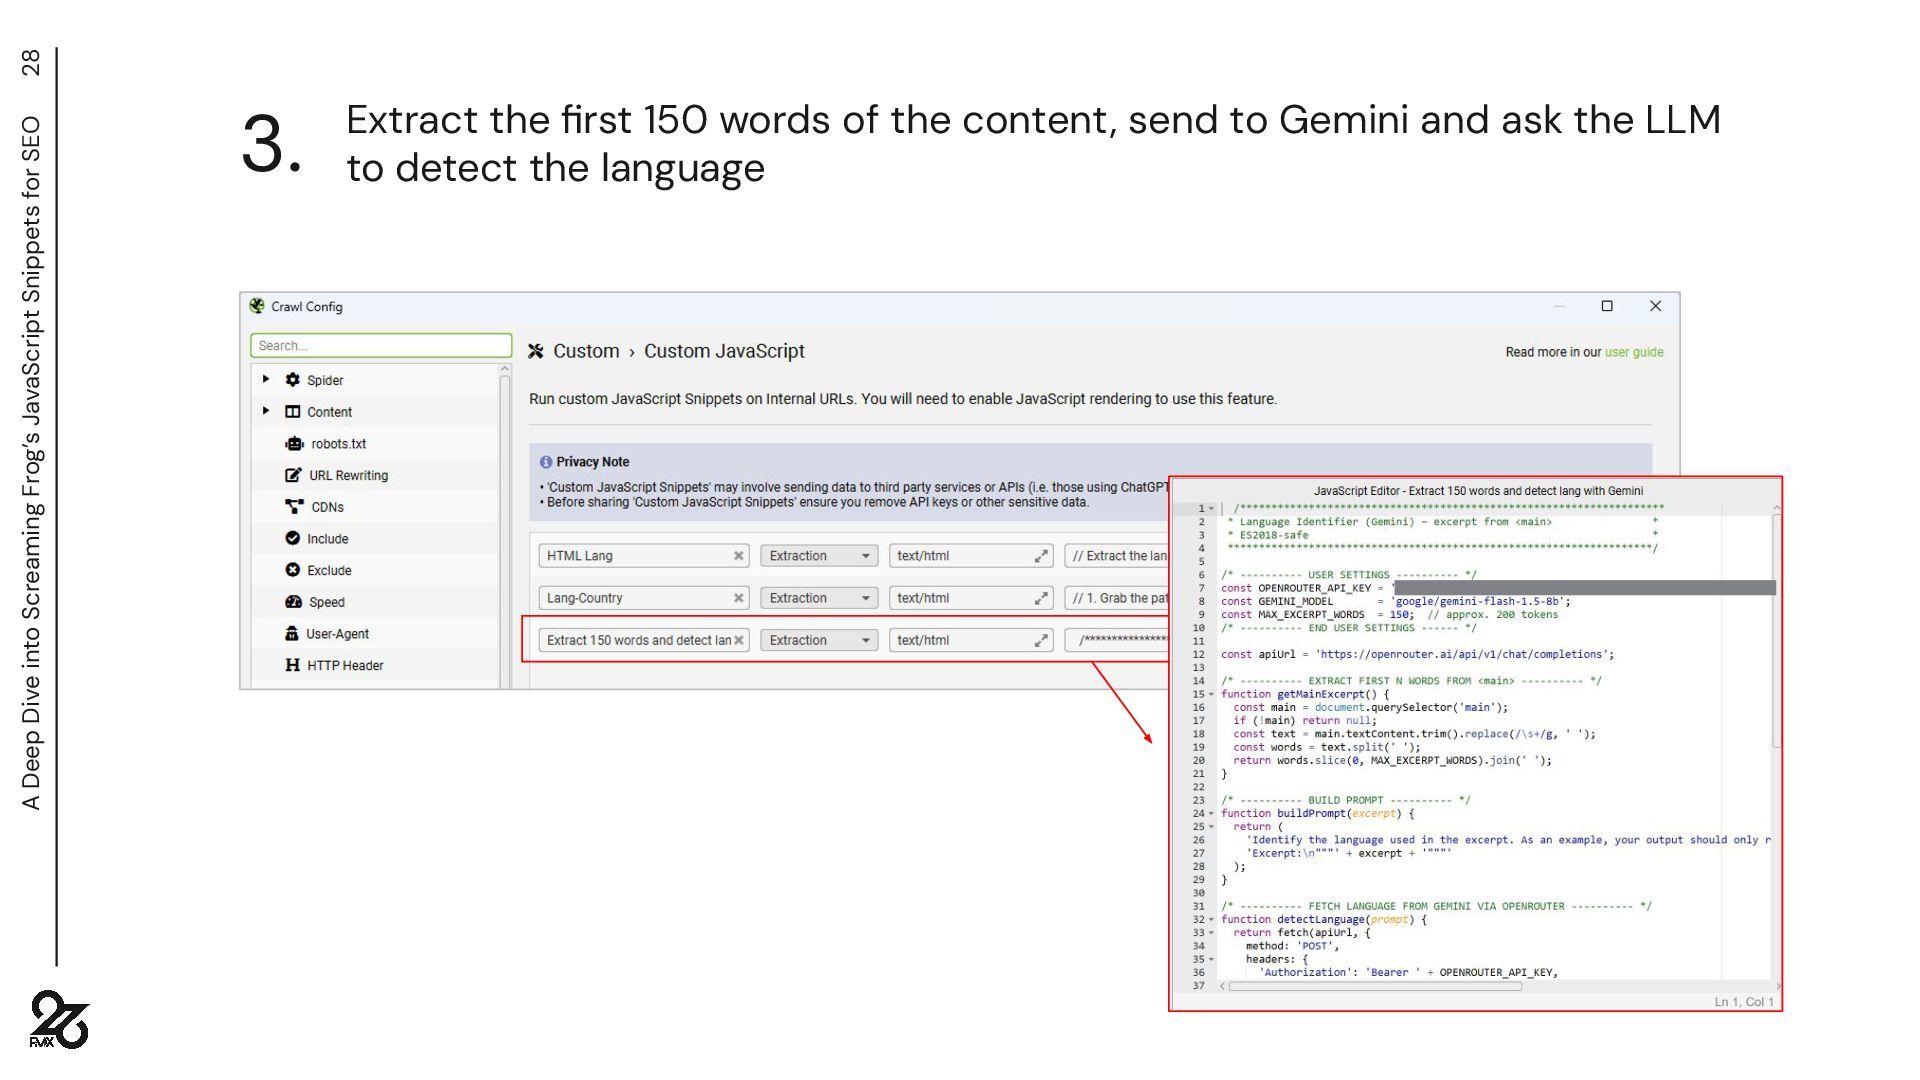Screen dimensions: 1920x1080
Task: Collapse getMainExcerpt function fold at line 15
Action: pyautogui.click(x=1211, y=694)
